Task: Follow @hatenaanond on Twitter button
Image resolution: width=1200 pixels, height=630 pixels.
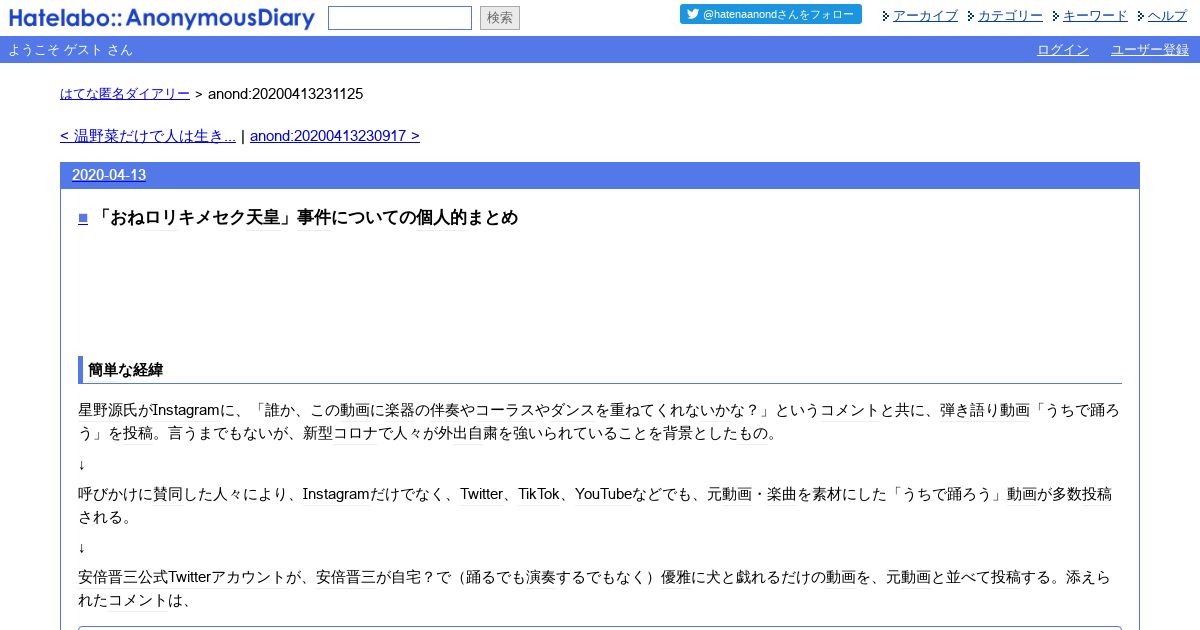Action: [x=771, y=14]
